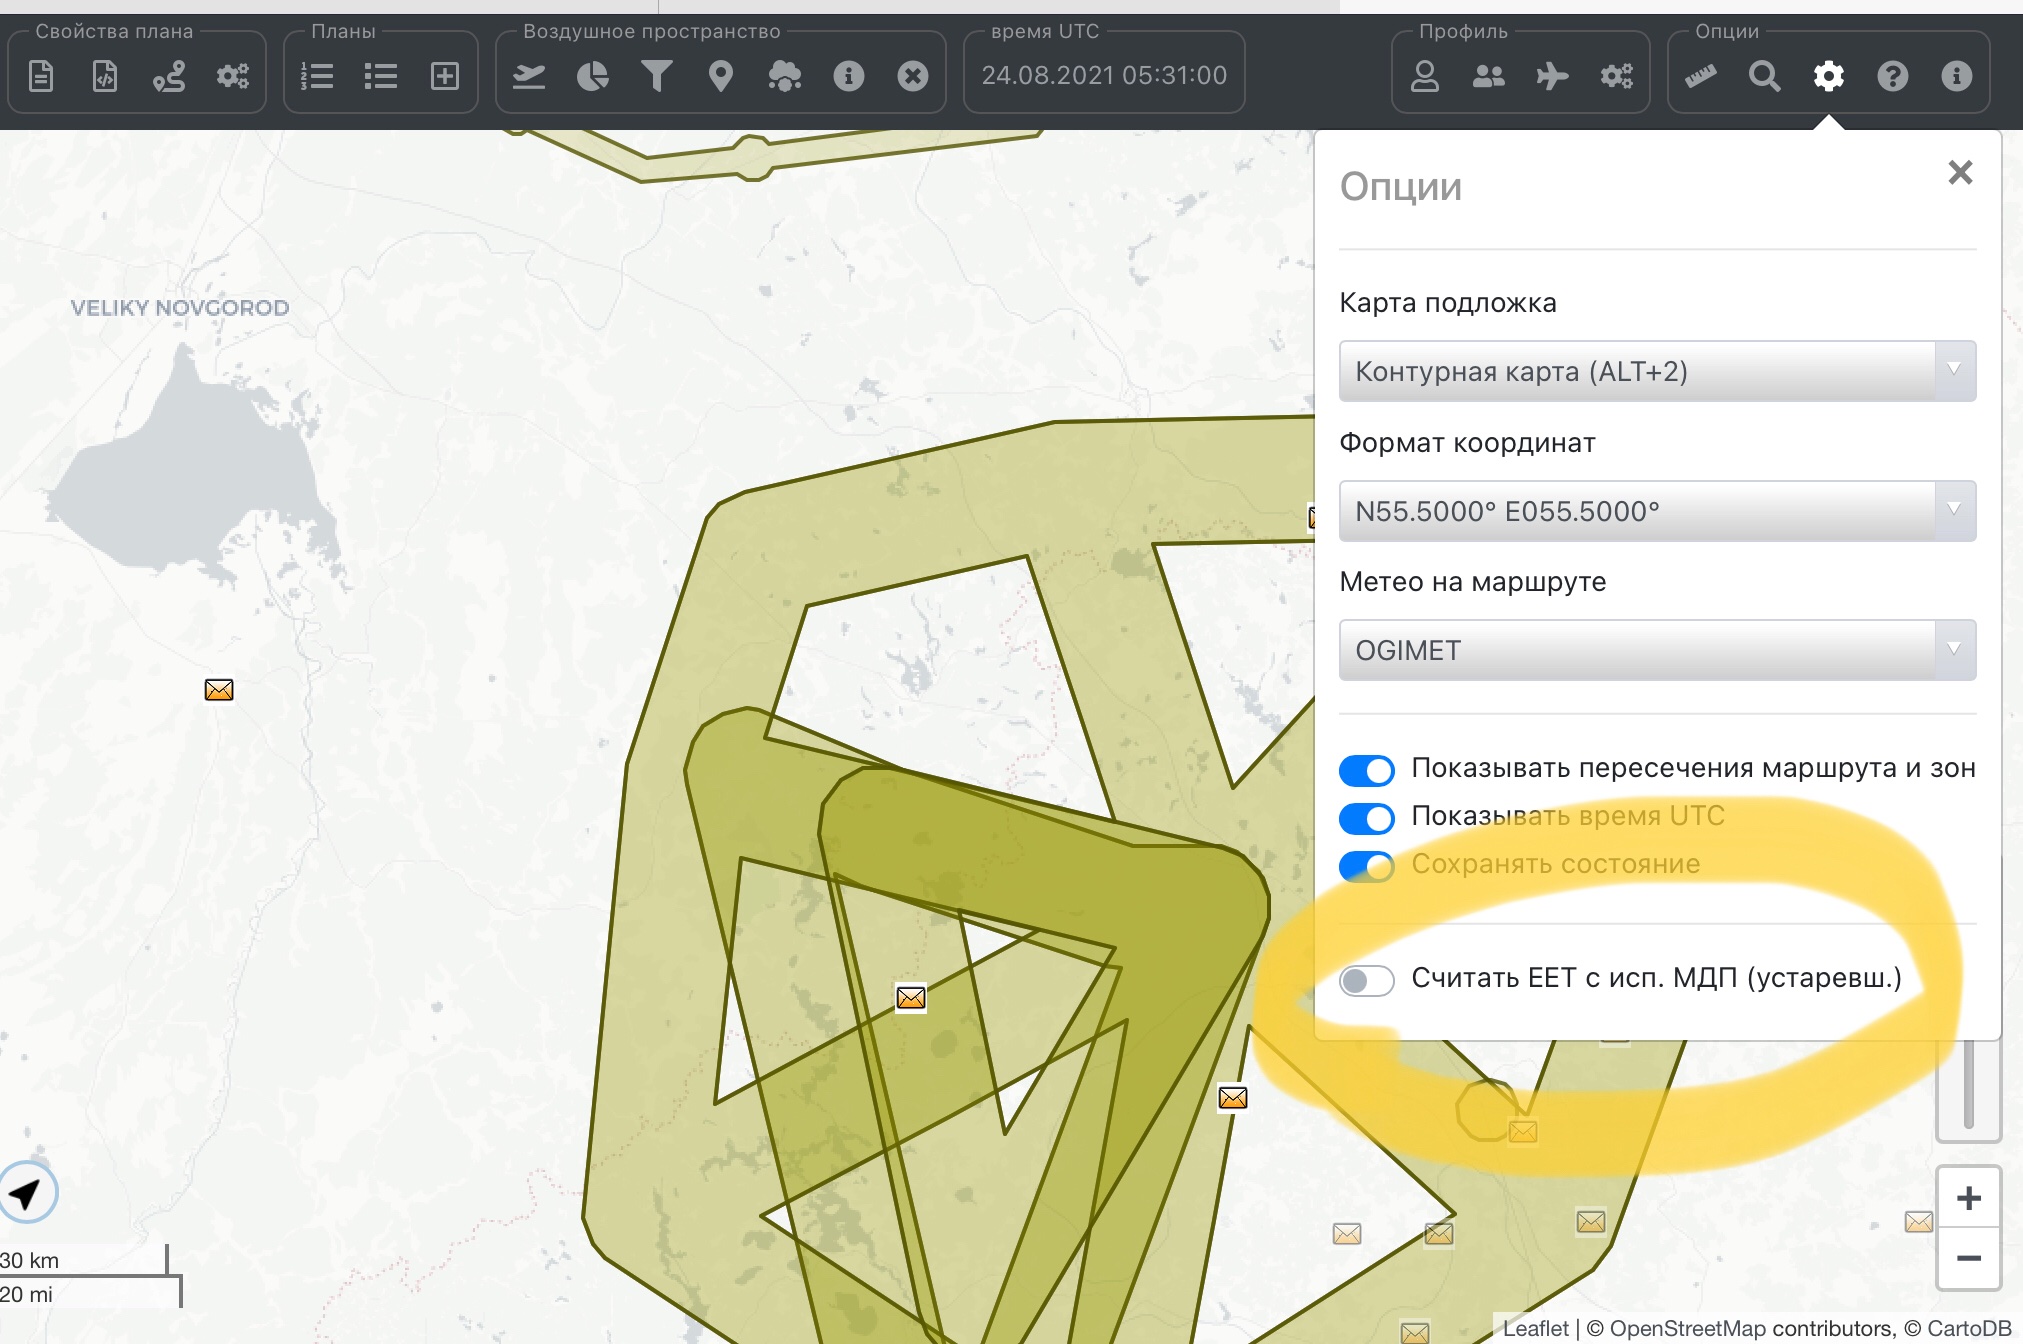Enable Считать EET с исп. МДП toggle

(x=1366, y=980)
